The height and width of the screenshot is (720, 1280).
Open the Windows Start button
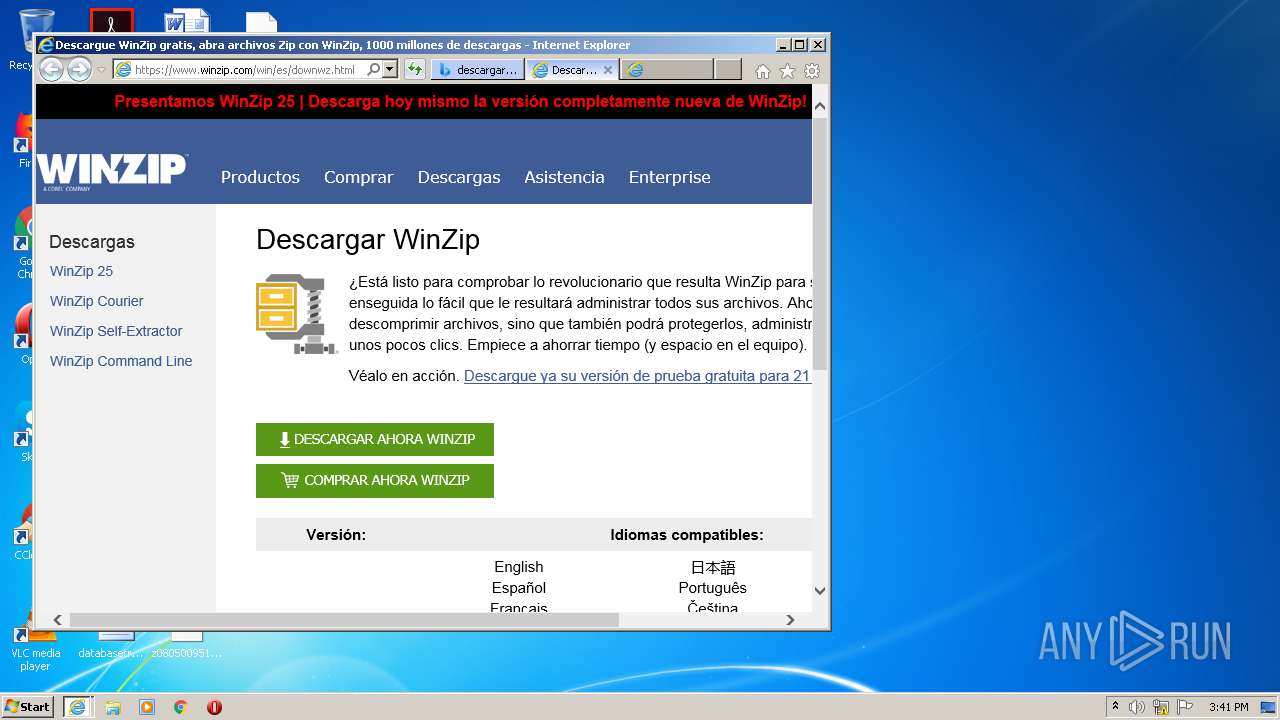tap(28, 706)
